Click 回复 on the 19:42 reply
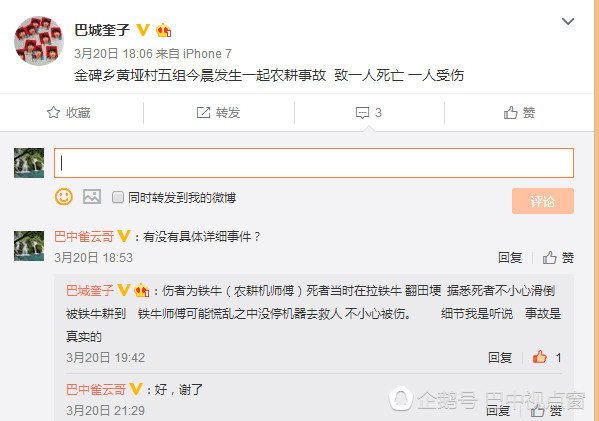The height and width of the screenshot is (421, 599). coord(500,358)
